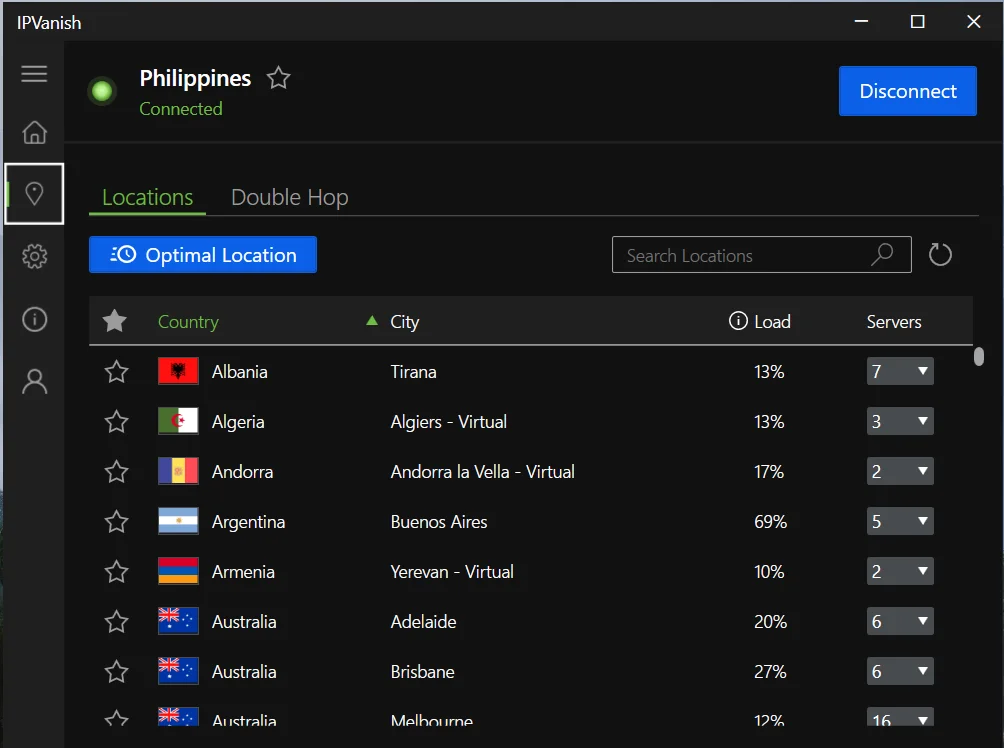Sort the list by City column
Screen dimensions: 1004x748
click(x=405, y=321)
